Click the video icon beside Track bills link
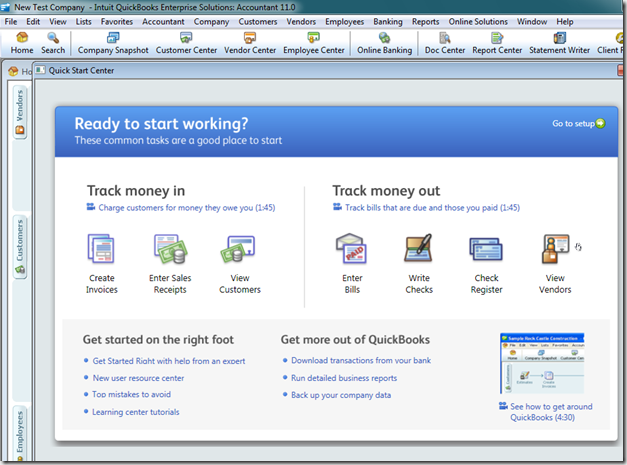 pos(338,207)
